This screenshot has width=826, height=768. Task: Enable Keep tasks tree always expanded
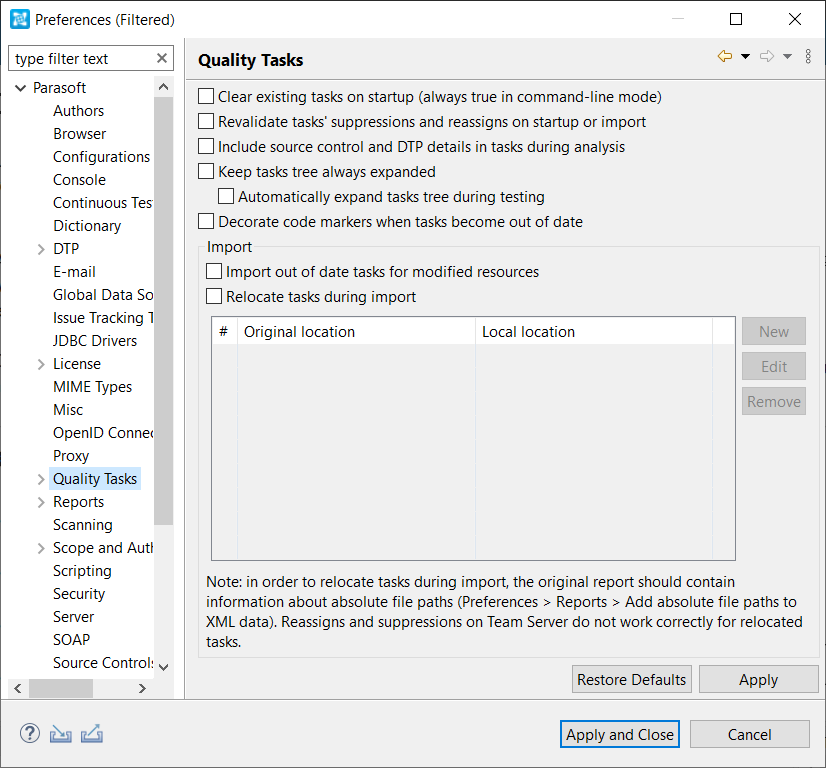206,172
